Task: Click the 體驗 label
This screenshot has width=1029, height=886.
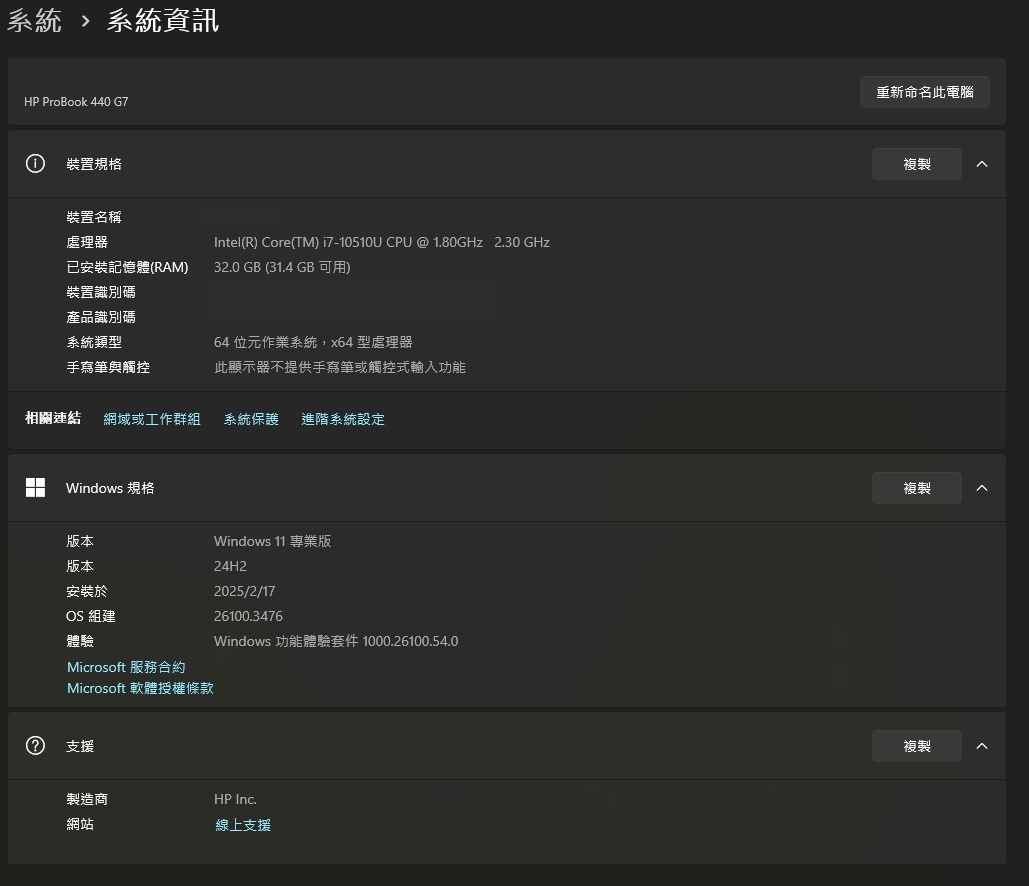Action: [80, 641]
